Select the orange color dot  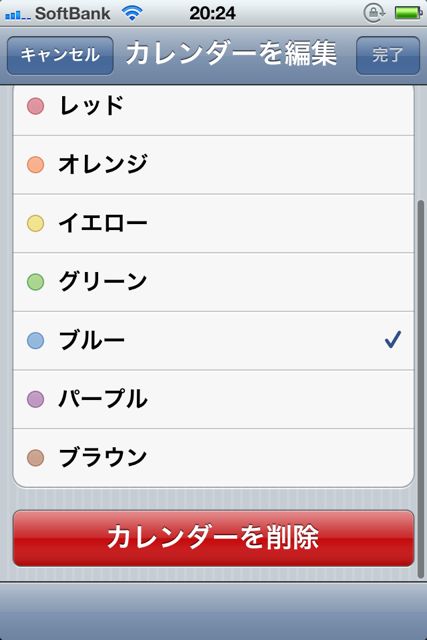point(36,165)
